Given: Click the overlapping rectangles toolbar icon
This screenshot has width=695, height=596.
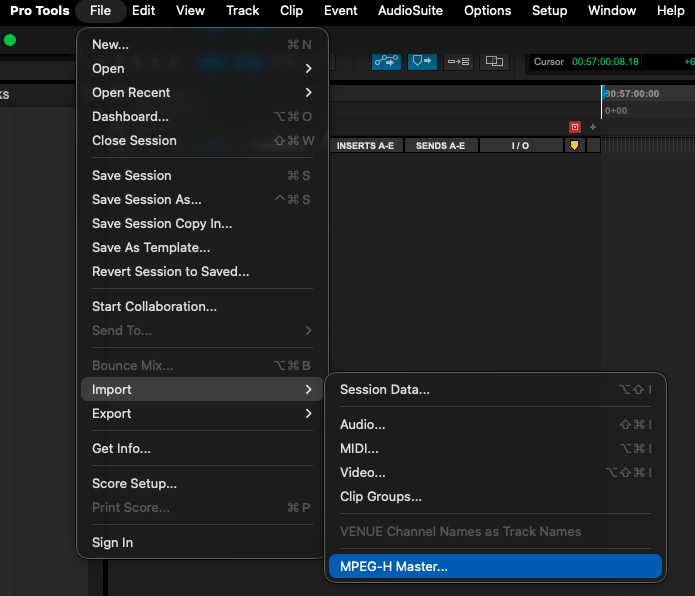Looking at the screenshot, I should point(494,61).
